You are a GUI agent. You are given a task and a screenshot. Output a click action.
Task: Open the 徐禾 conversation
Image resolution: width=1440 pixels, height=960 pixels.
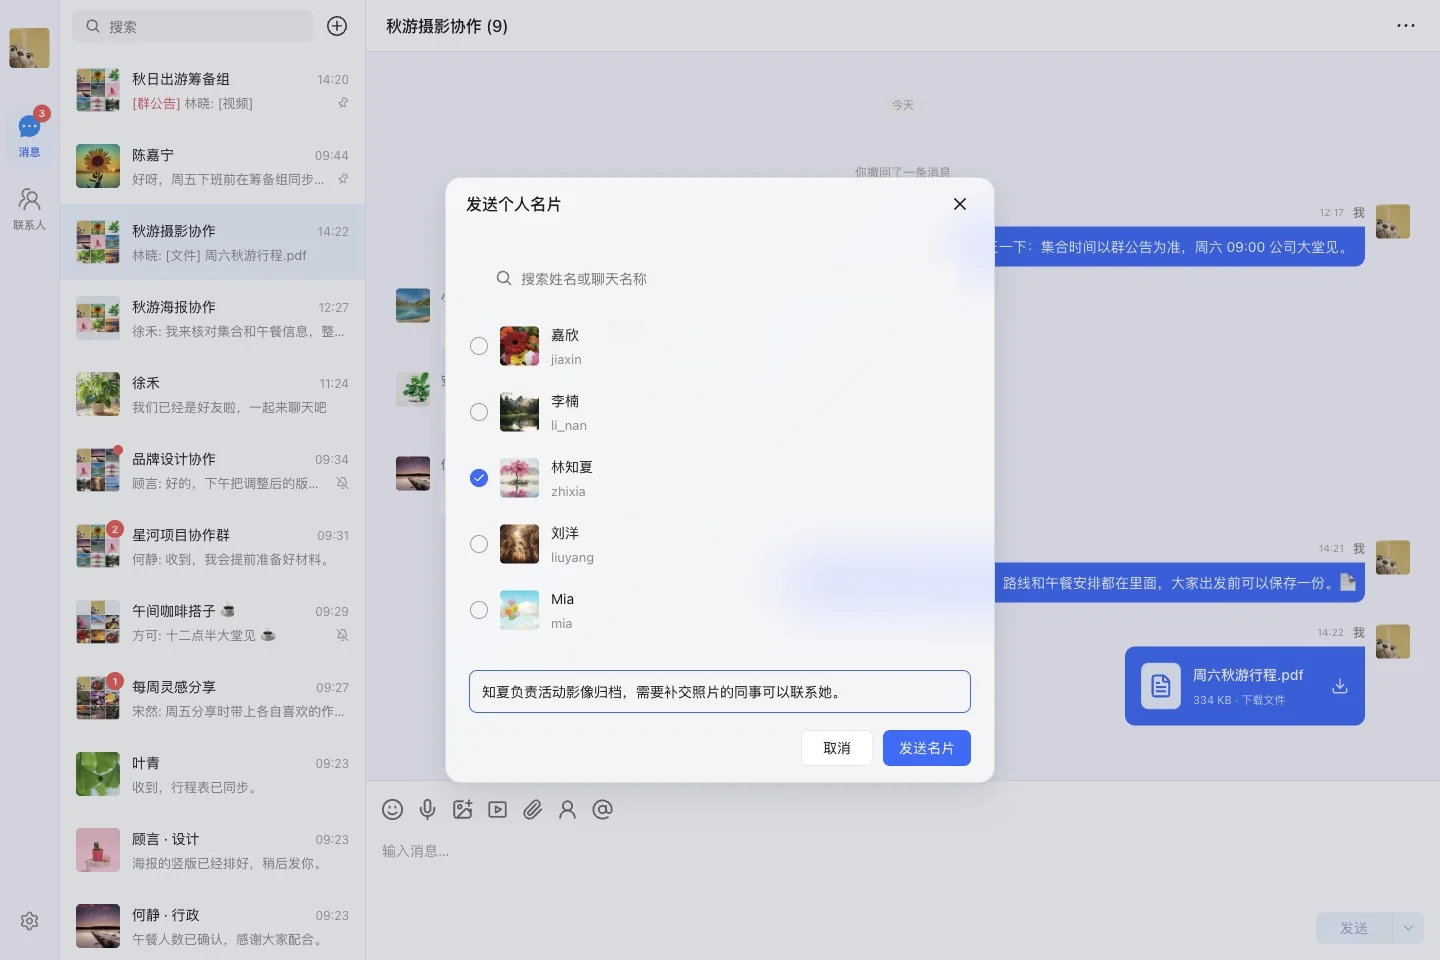(212, 394)
